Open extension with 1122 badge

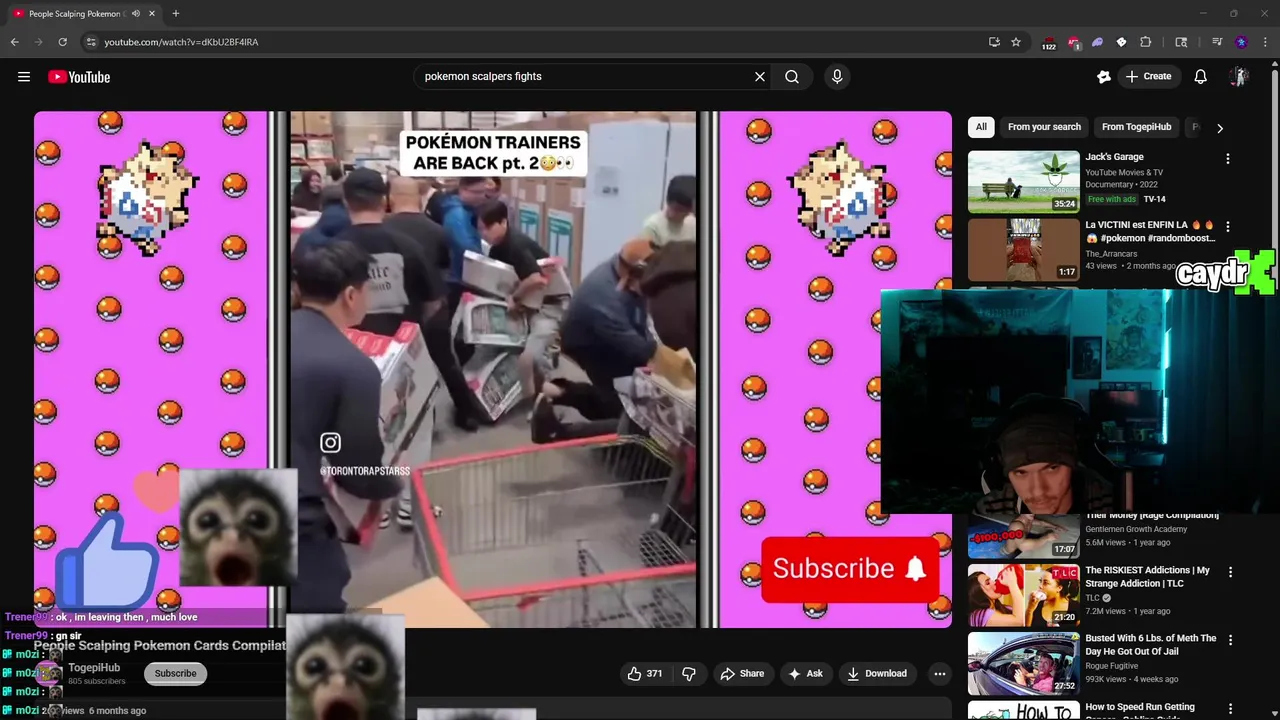[x=1048, y=43]
